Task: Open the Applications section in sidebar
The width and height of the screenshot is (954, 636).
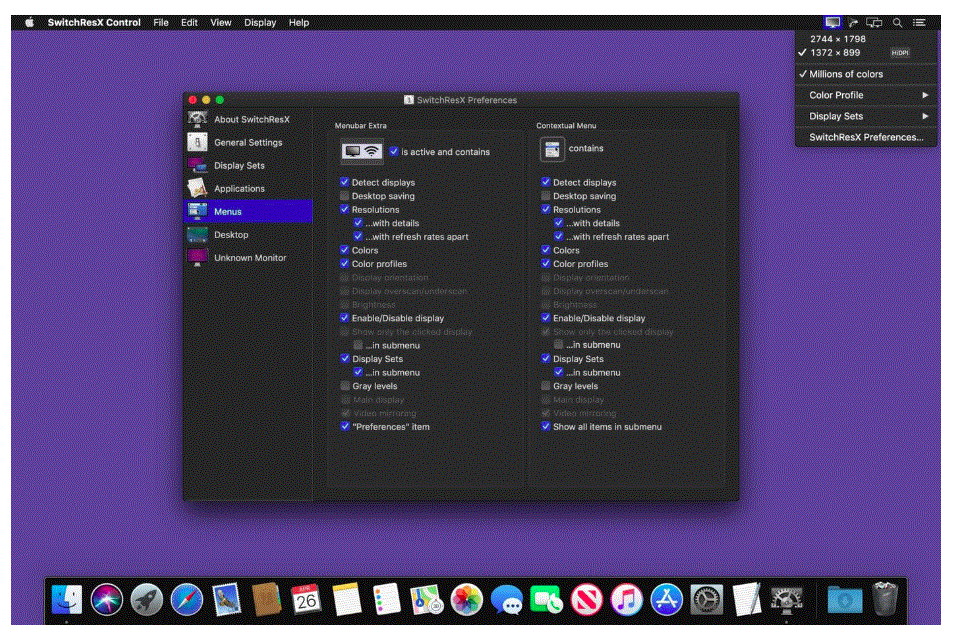Action: click(248, 189)
